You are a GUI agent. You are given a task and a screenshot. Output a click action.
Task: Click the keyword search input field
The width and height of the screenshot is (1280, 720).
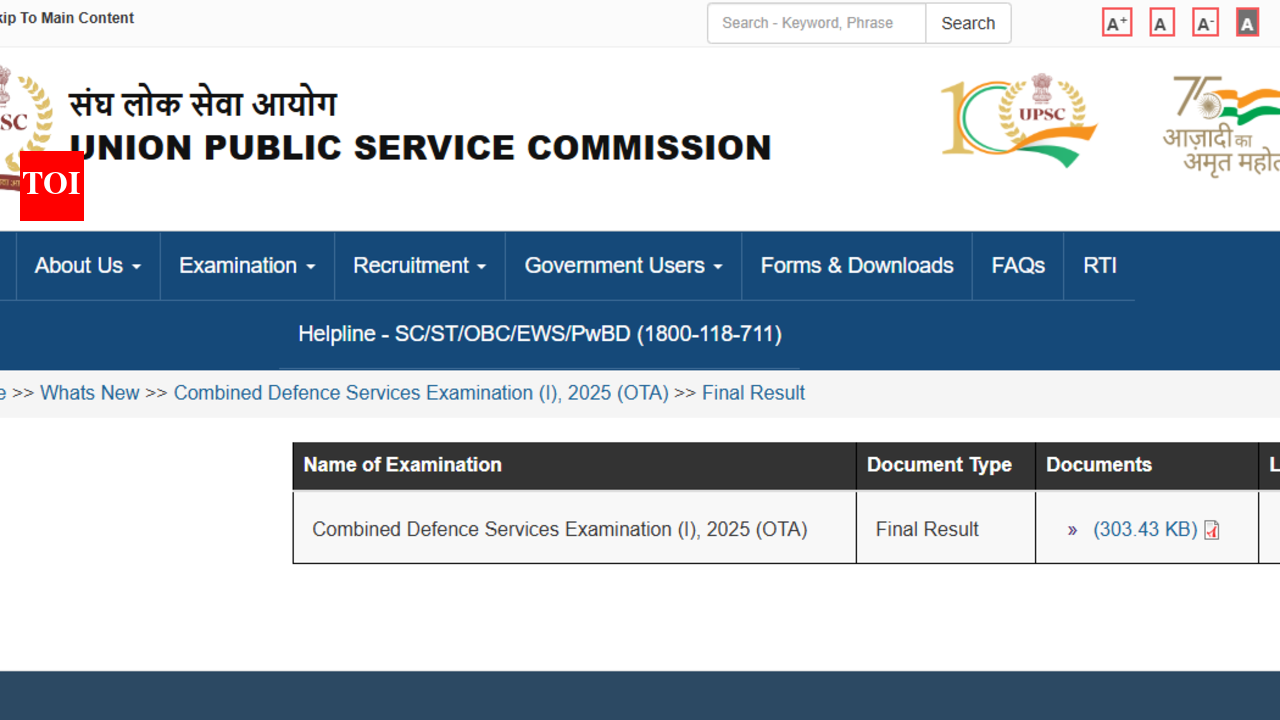pyautogui.click(x=816, y=23)
